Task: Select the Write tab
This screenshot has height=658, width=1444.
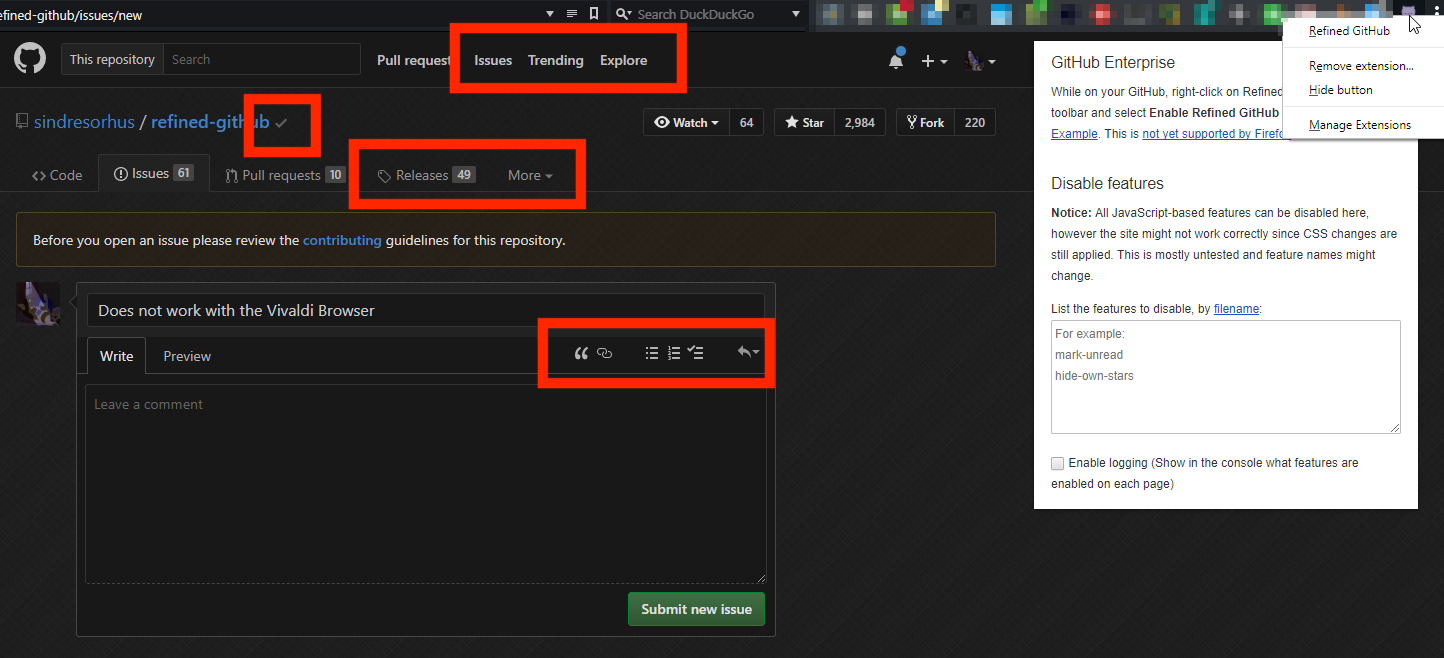Action: pyautogui.click(x=116, y=356)
